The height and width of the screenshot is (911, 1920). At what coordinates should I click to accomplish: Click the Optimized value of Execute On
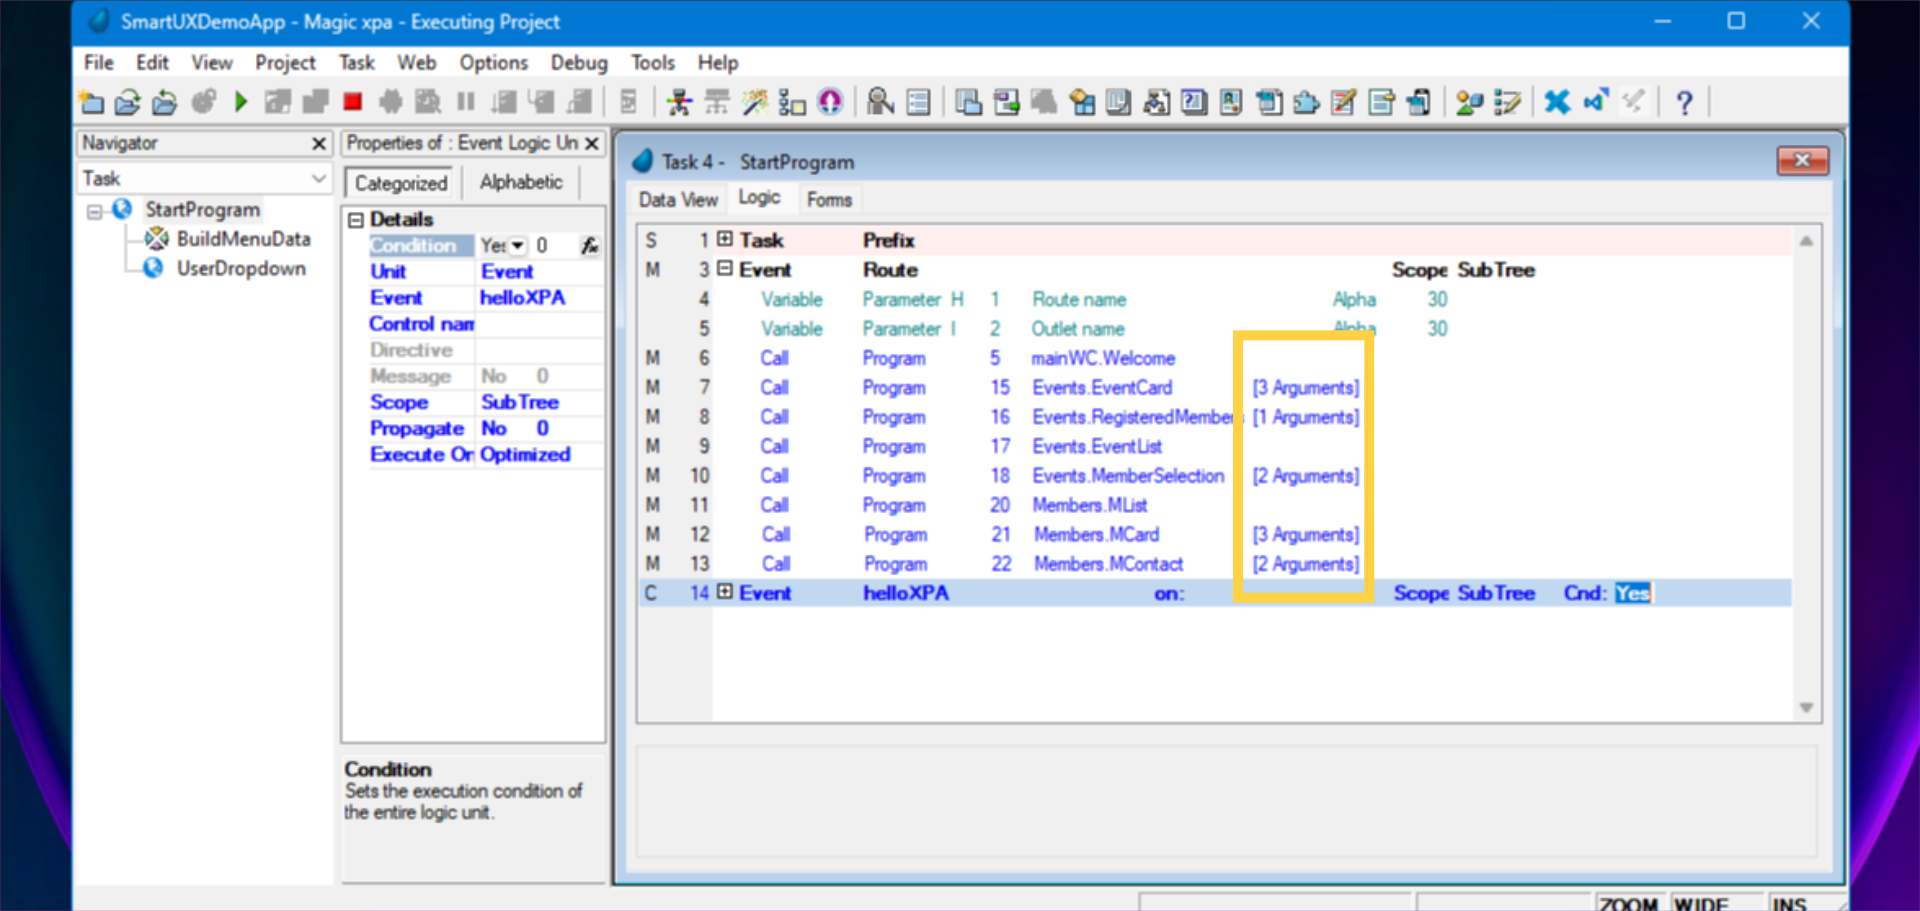pyautogui.click(x=525, y=454)
